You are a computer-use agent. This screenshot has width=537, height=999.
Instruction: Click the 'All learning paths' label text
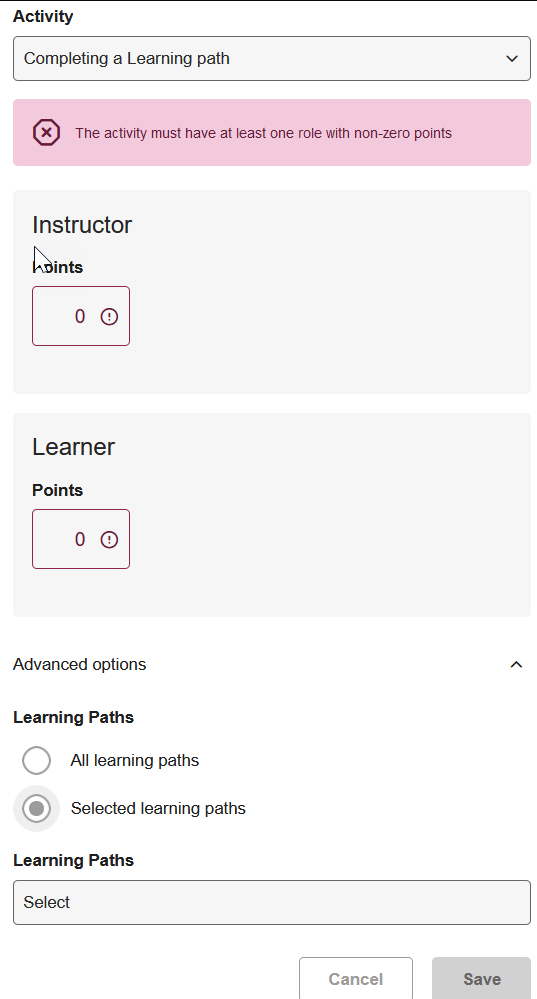coord(135,761)
